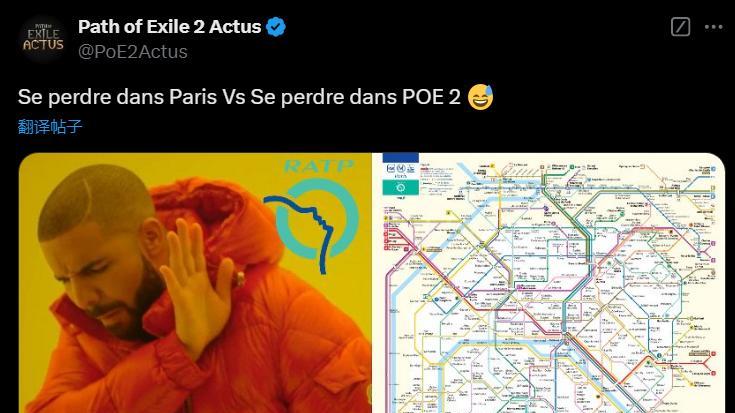
Task: Click the sweating smile emoji
Action: tap(480, 97)
